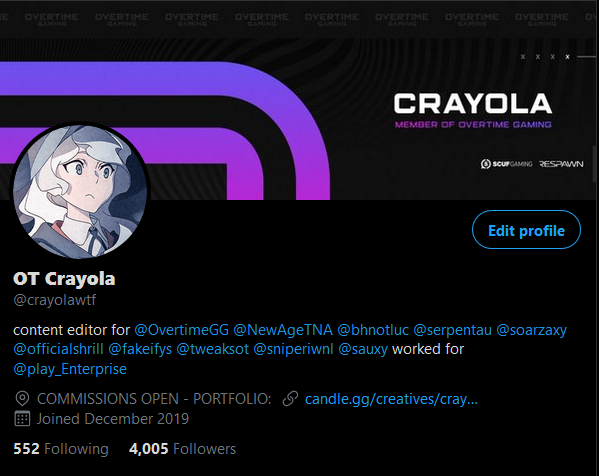
Task: Visit the @bhnotluc mentioned profile
Action: pyautogui.click(x=373, y=330)
